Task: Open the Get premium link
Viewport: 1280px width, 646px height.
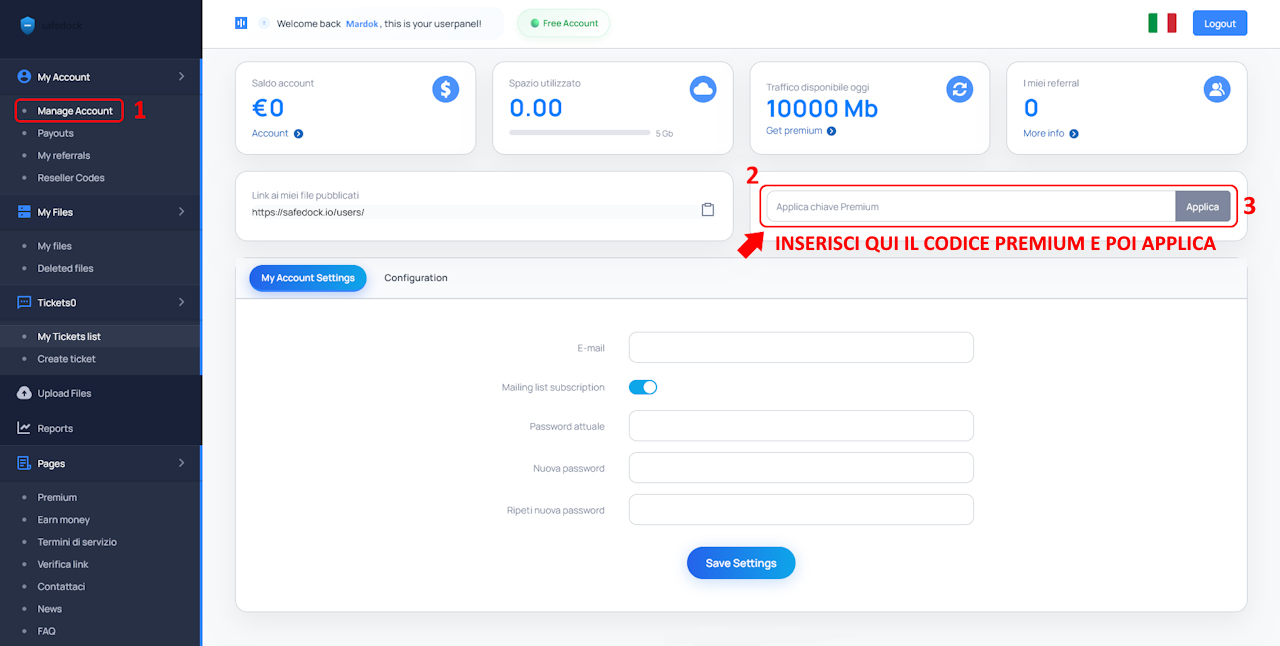Action: coord(794,131)
